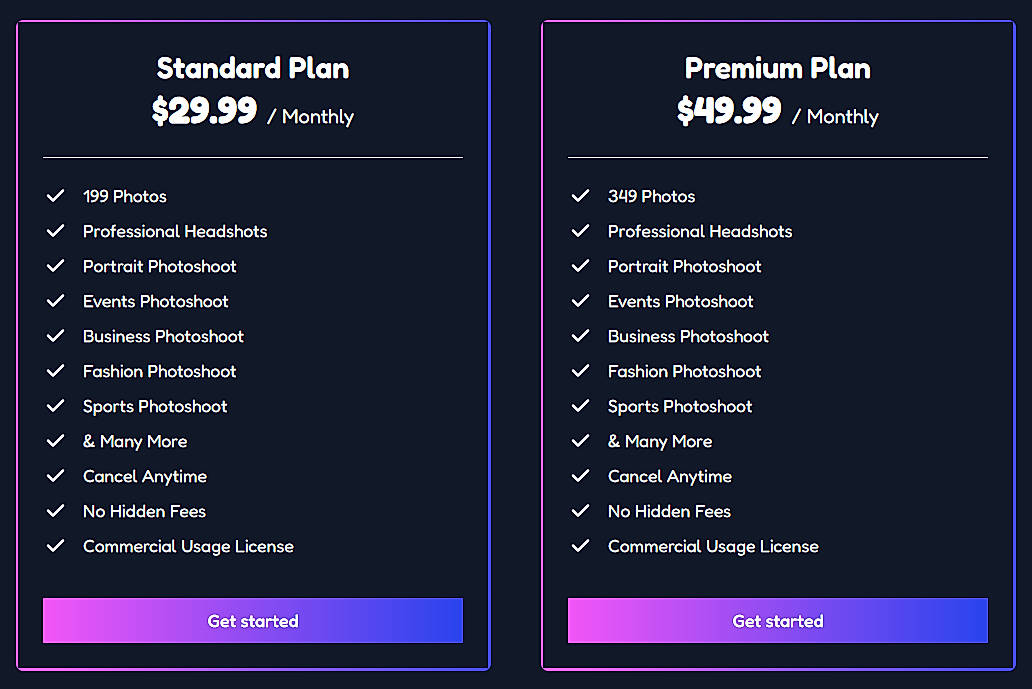Screen dimensions: 1032x689
Task: Click Standard plan '& Many More' text
Action: click(x=135, y=442)
